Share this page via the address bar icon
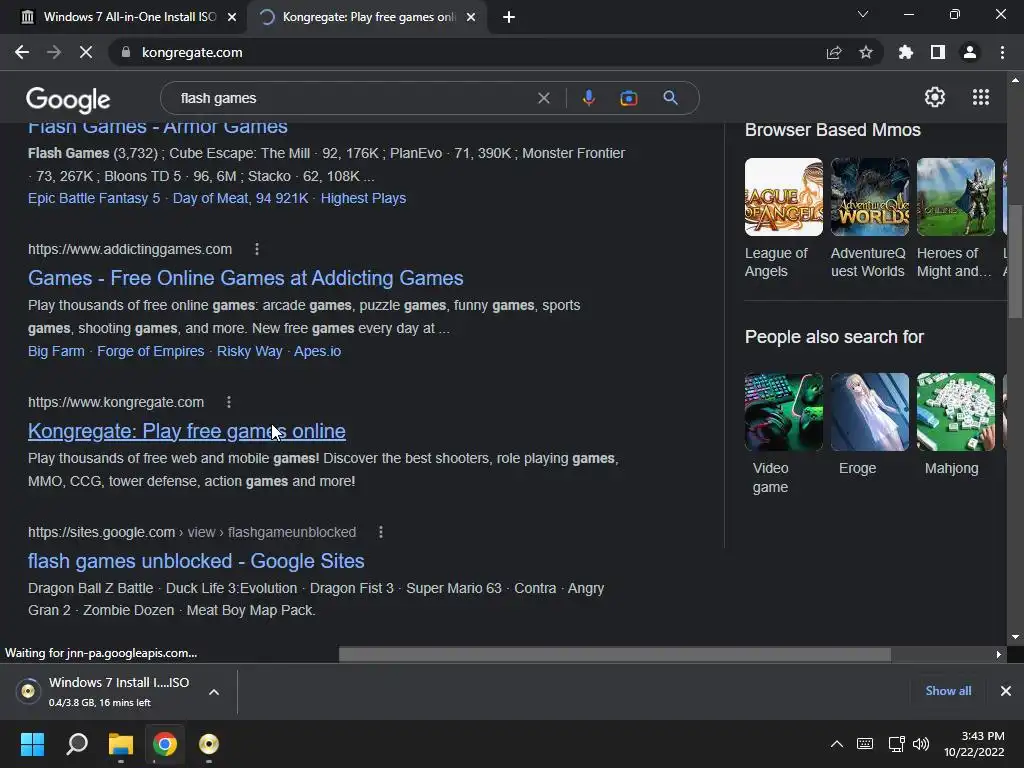The image size is (1024, 768). coord(834,52)
